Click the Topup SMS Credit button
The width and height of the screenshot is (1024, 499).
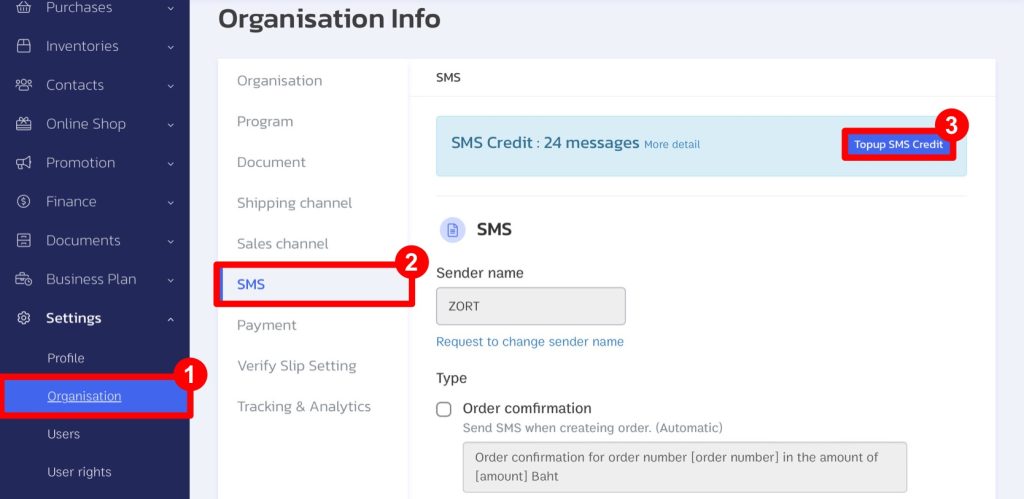899,144
